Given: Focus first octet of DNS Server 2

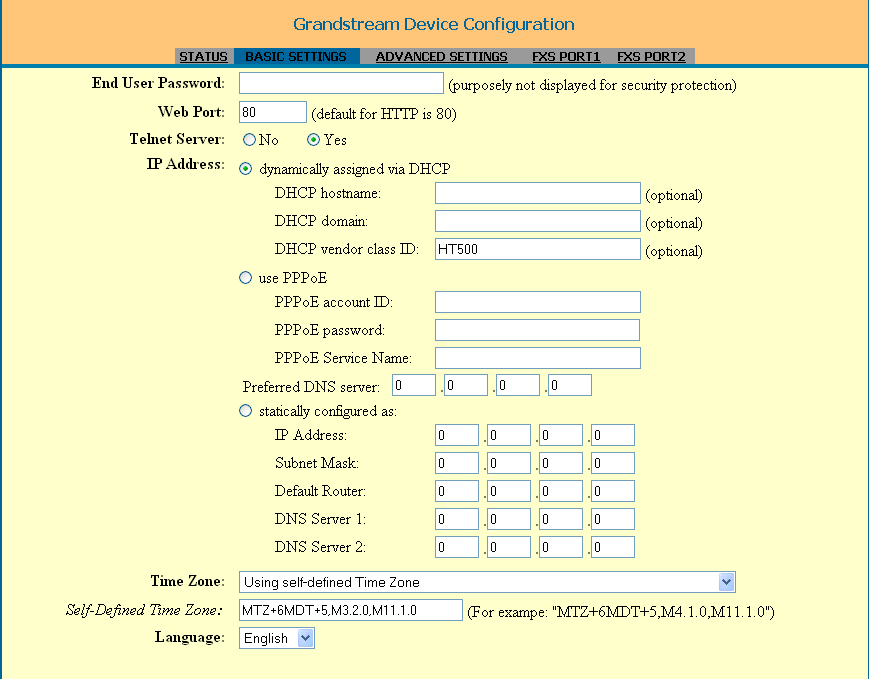Looking at the screenshot, I should tap(457, 547).
